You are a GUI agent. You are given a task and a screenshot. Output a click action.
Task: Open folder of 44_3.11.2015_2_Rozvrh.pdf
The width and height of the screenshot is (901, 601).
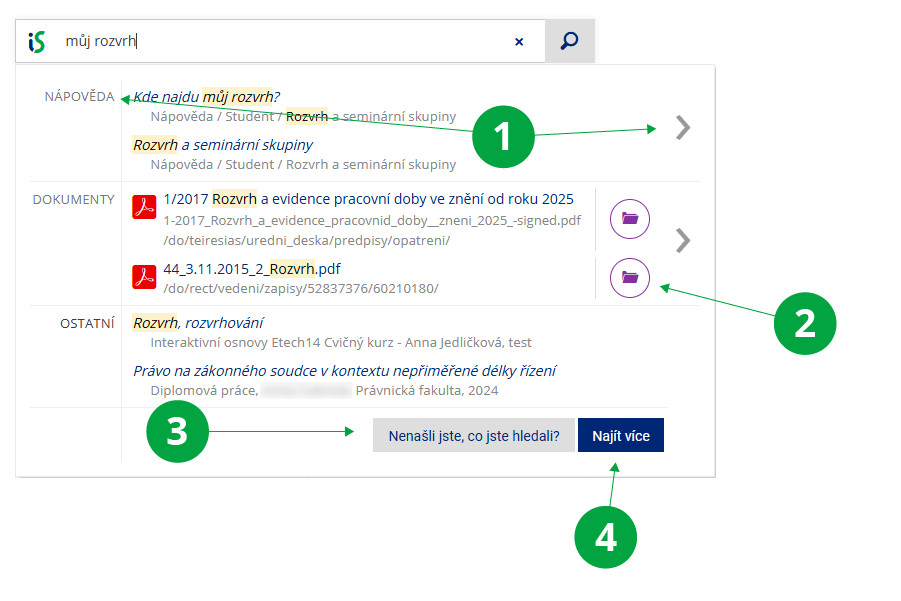click(630, 277)
